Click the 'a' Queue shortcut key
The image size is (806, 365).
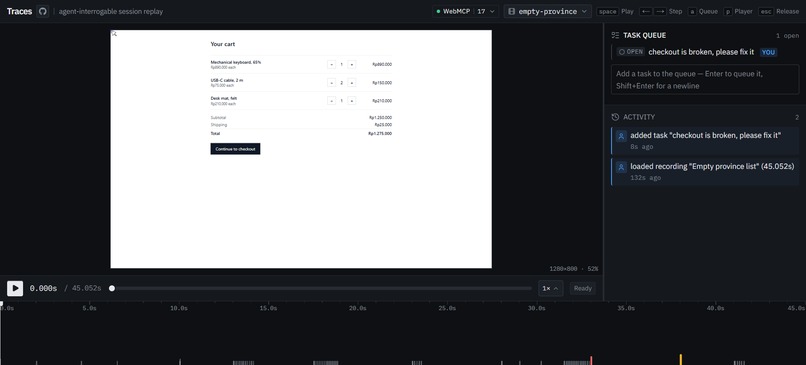692,11
